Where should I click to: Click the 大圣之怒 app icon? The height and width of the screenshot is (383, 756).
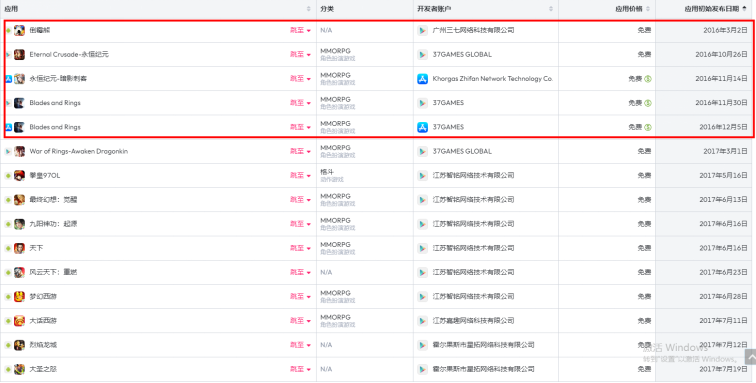(x=19, y=369)
